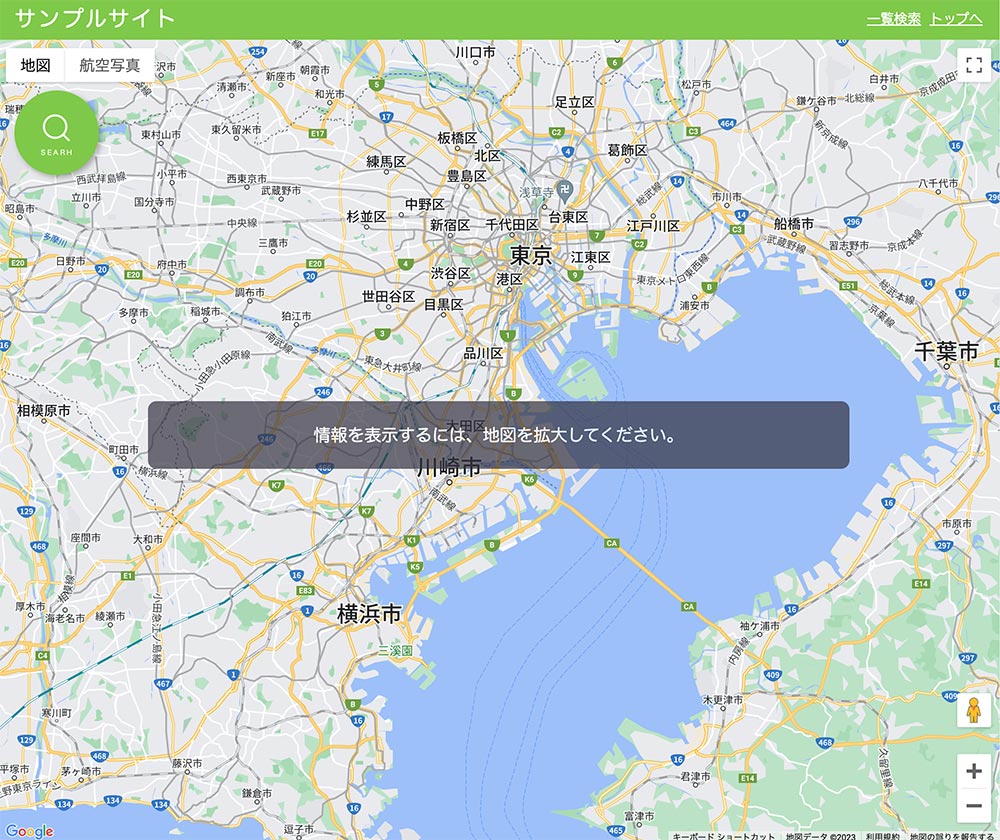This screenshot has height=840, width=1000.
Task: Toggle fullscreen map view
Action: click(974, 64)
